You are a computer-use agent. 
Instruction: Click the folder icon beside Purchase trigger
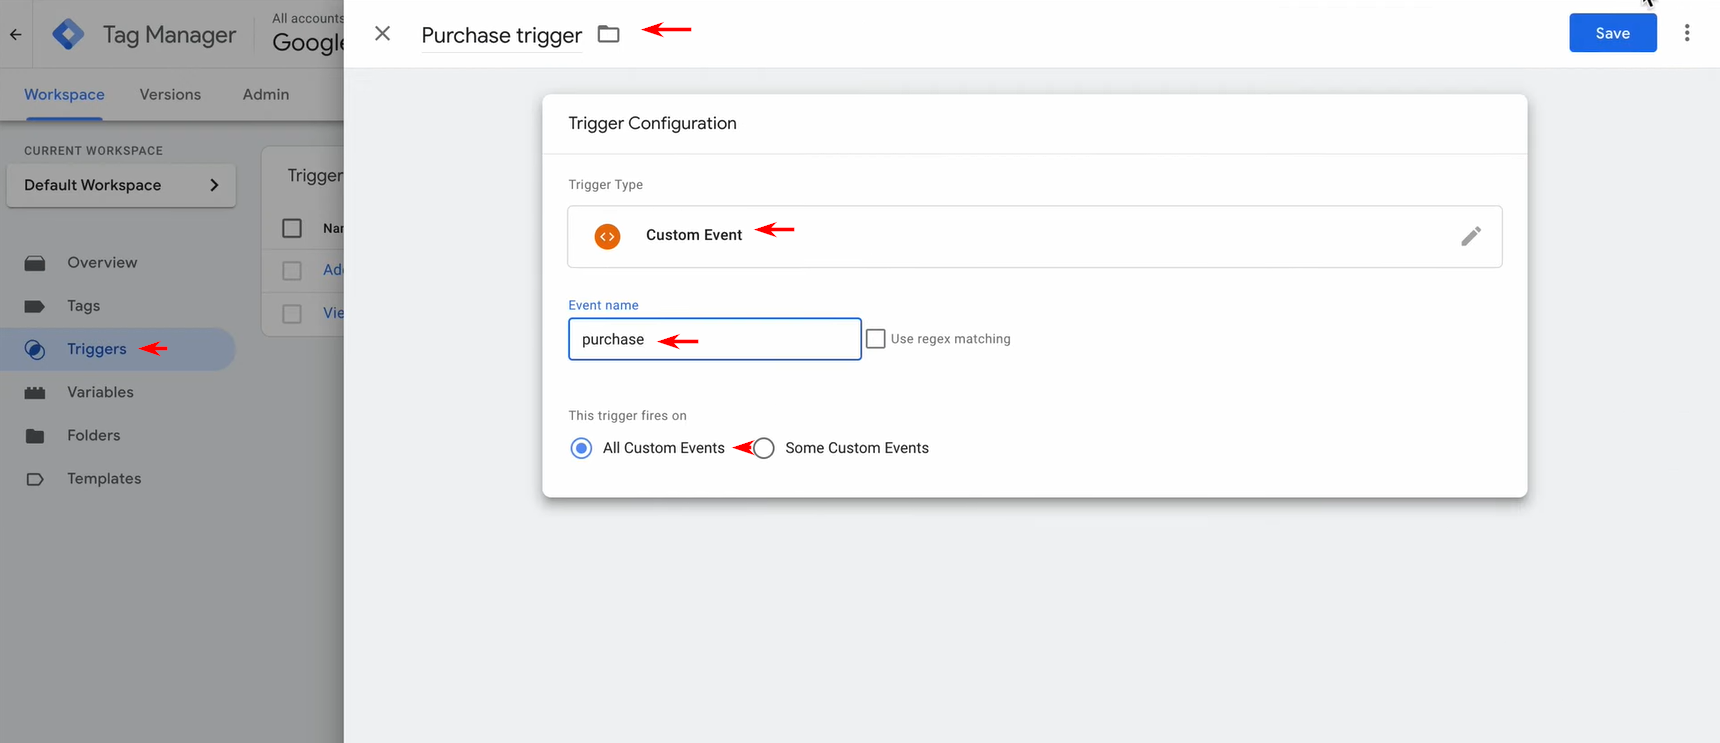point(608,34)
